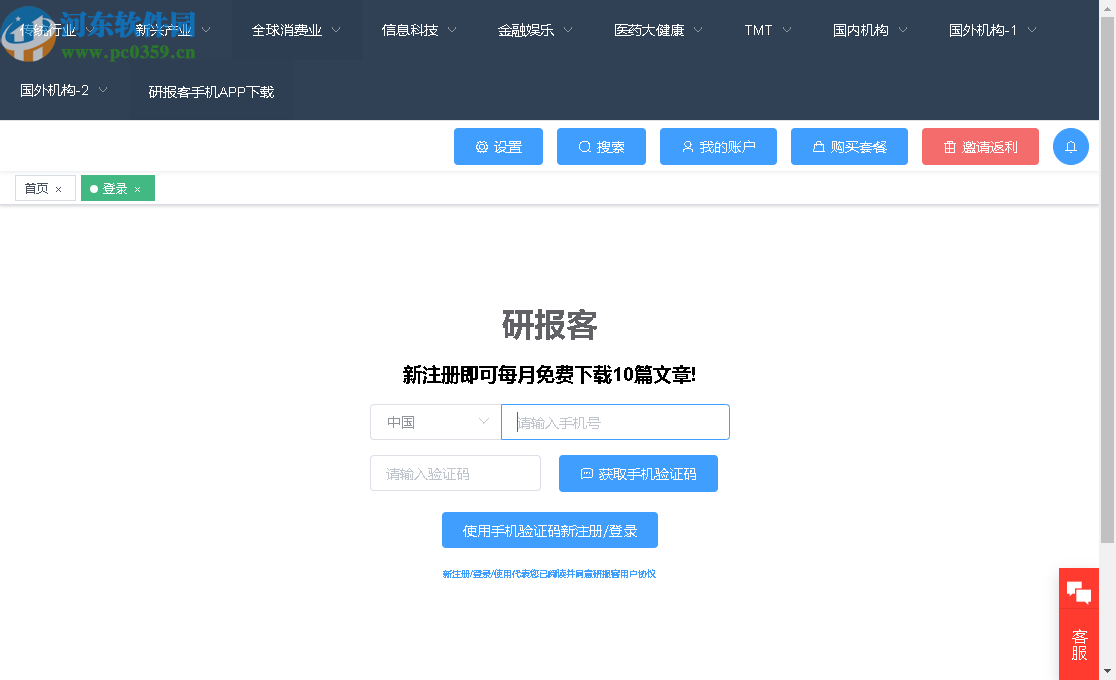
Task: Open 客服 customer service panel
Action: (1079, 643)
